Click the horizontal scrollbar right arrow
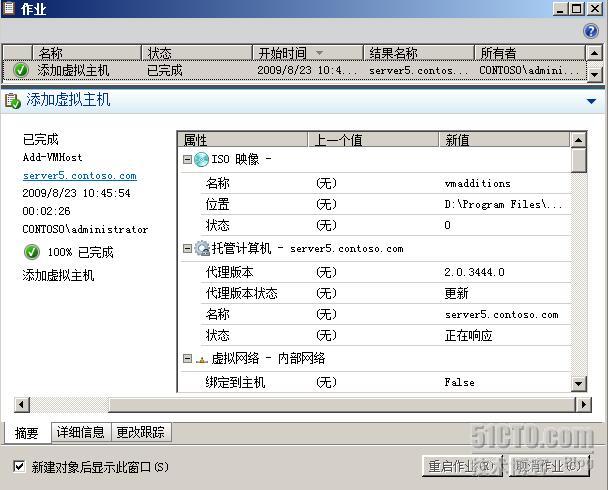The width and height of the screenshot is (608, 490). (584, 404)
